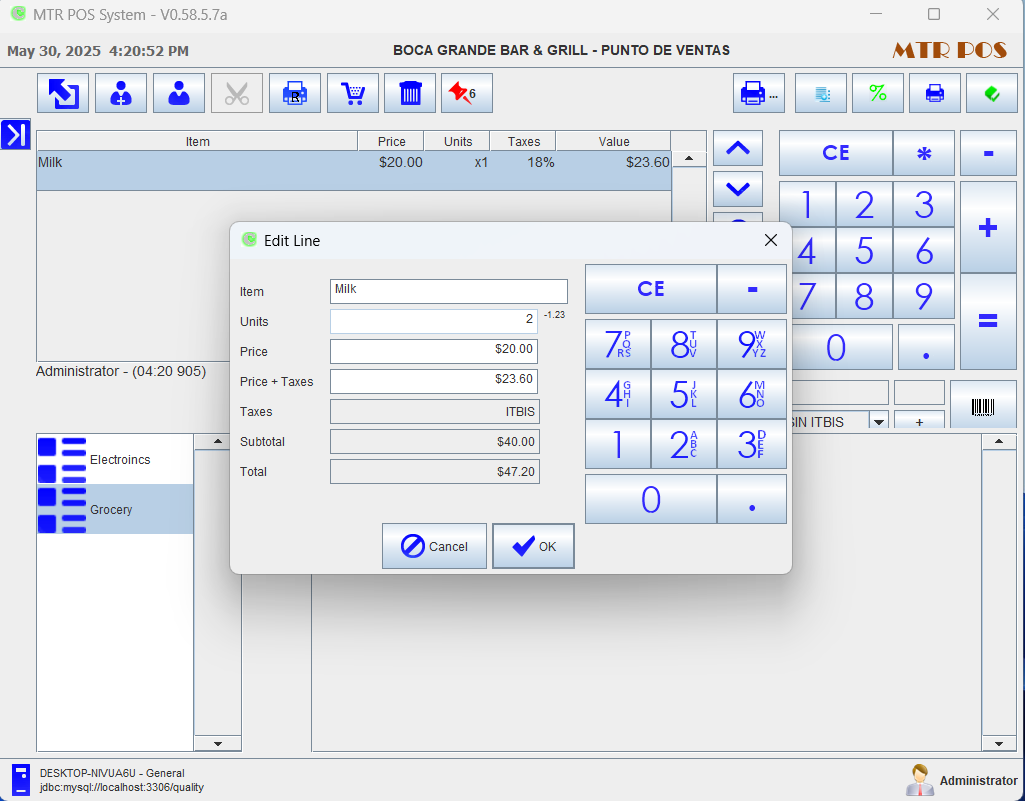Click the equals key on the main keypad
The image size is (1025, 801).
pos(988,321)
